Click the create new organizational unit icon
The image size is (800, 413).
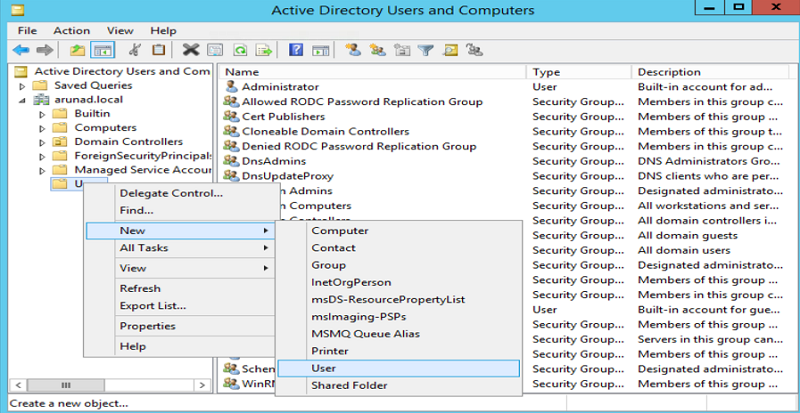(x=403, y=50)
